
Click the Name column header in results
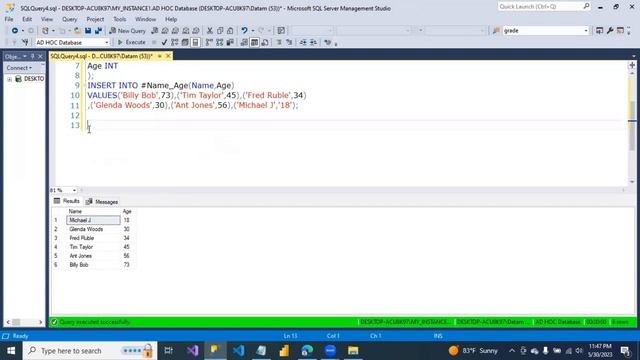(x=93, y=211)
